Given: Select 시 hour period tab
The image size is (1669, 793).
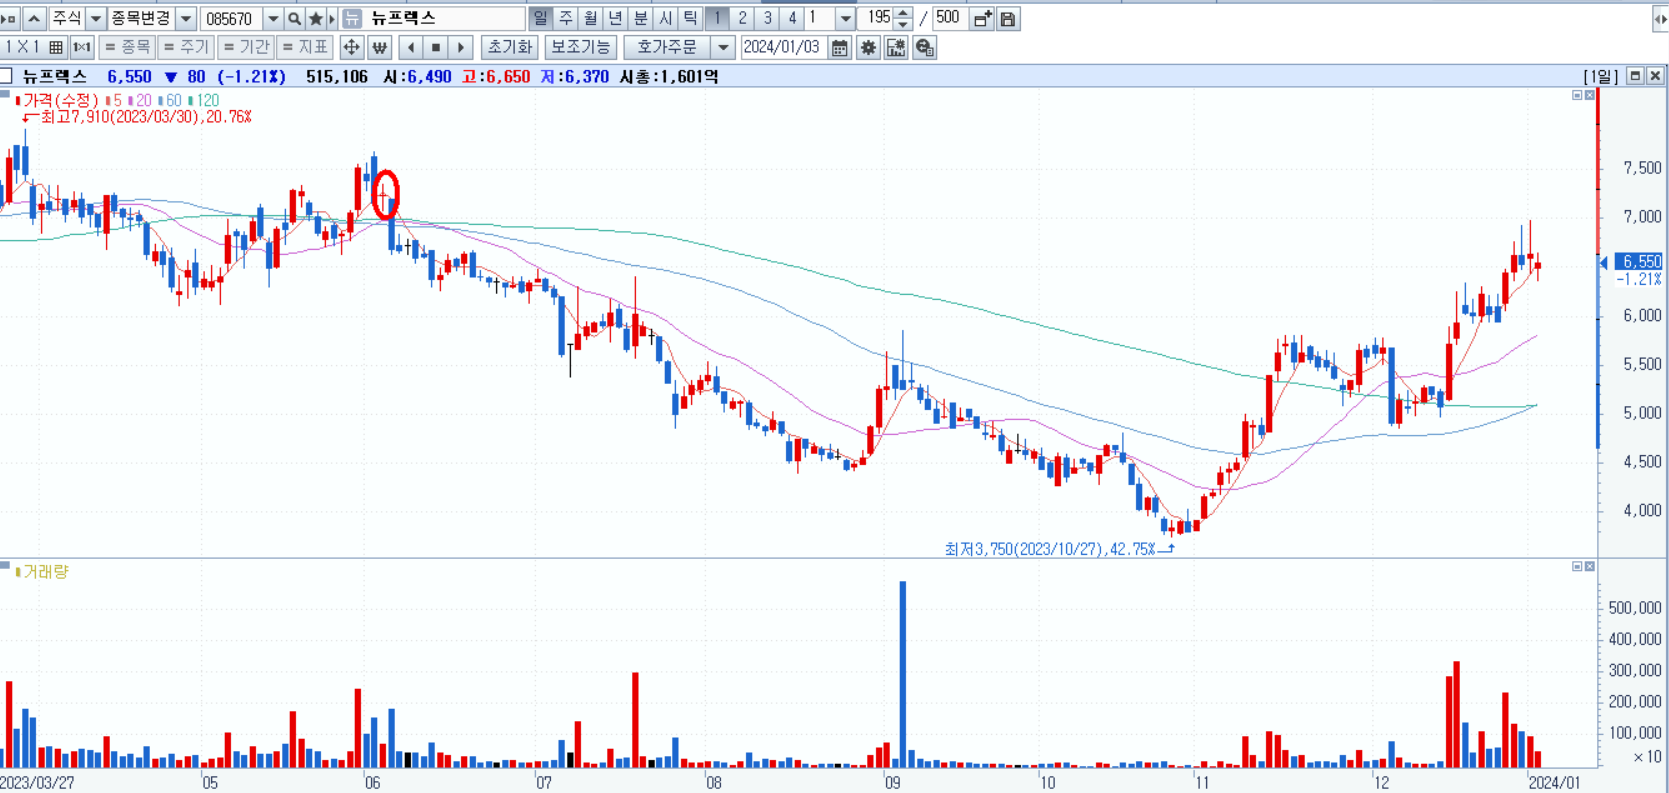Looking at the screenshot, I should [x=666, y=18].
